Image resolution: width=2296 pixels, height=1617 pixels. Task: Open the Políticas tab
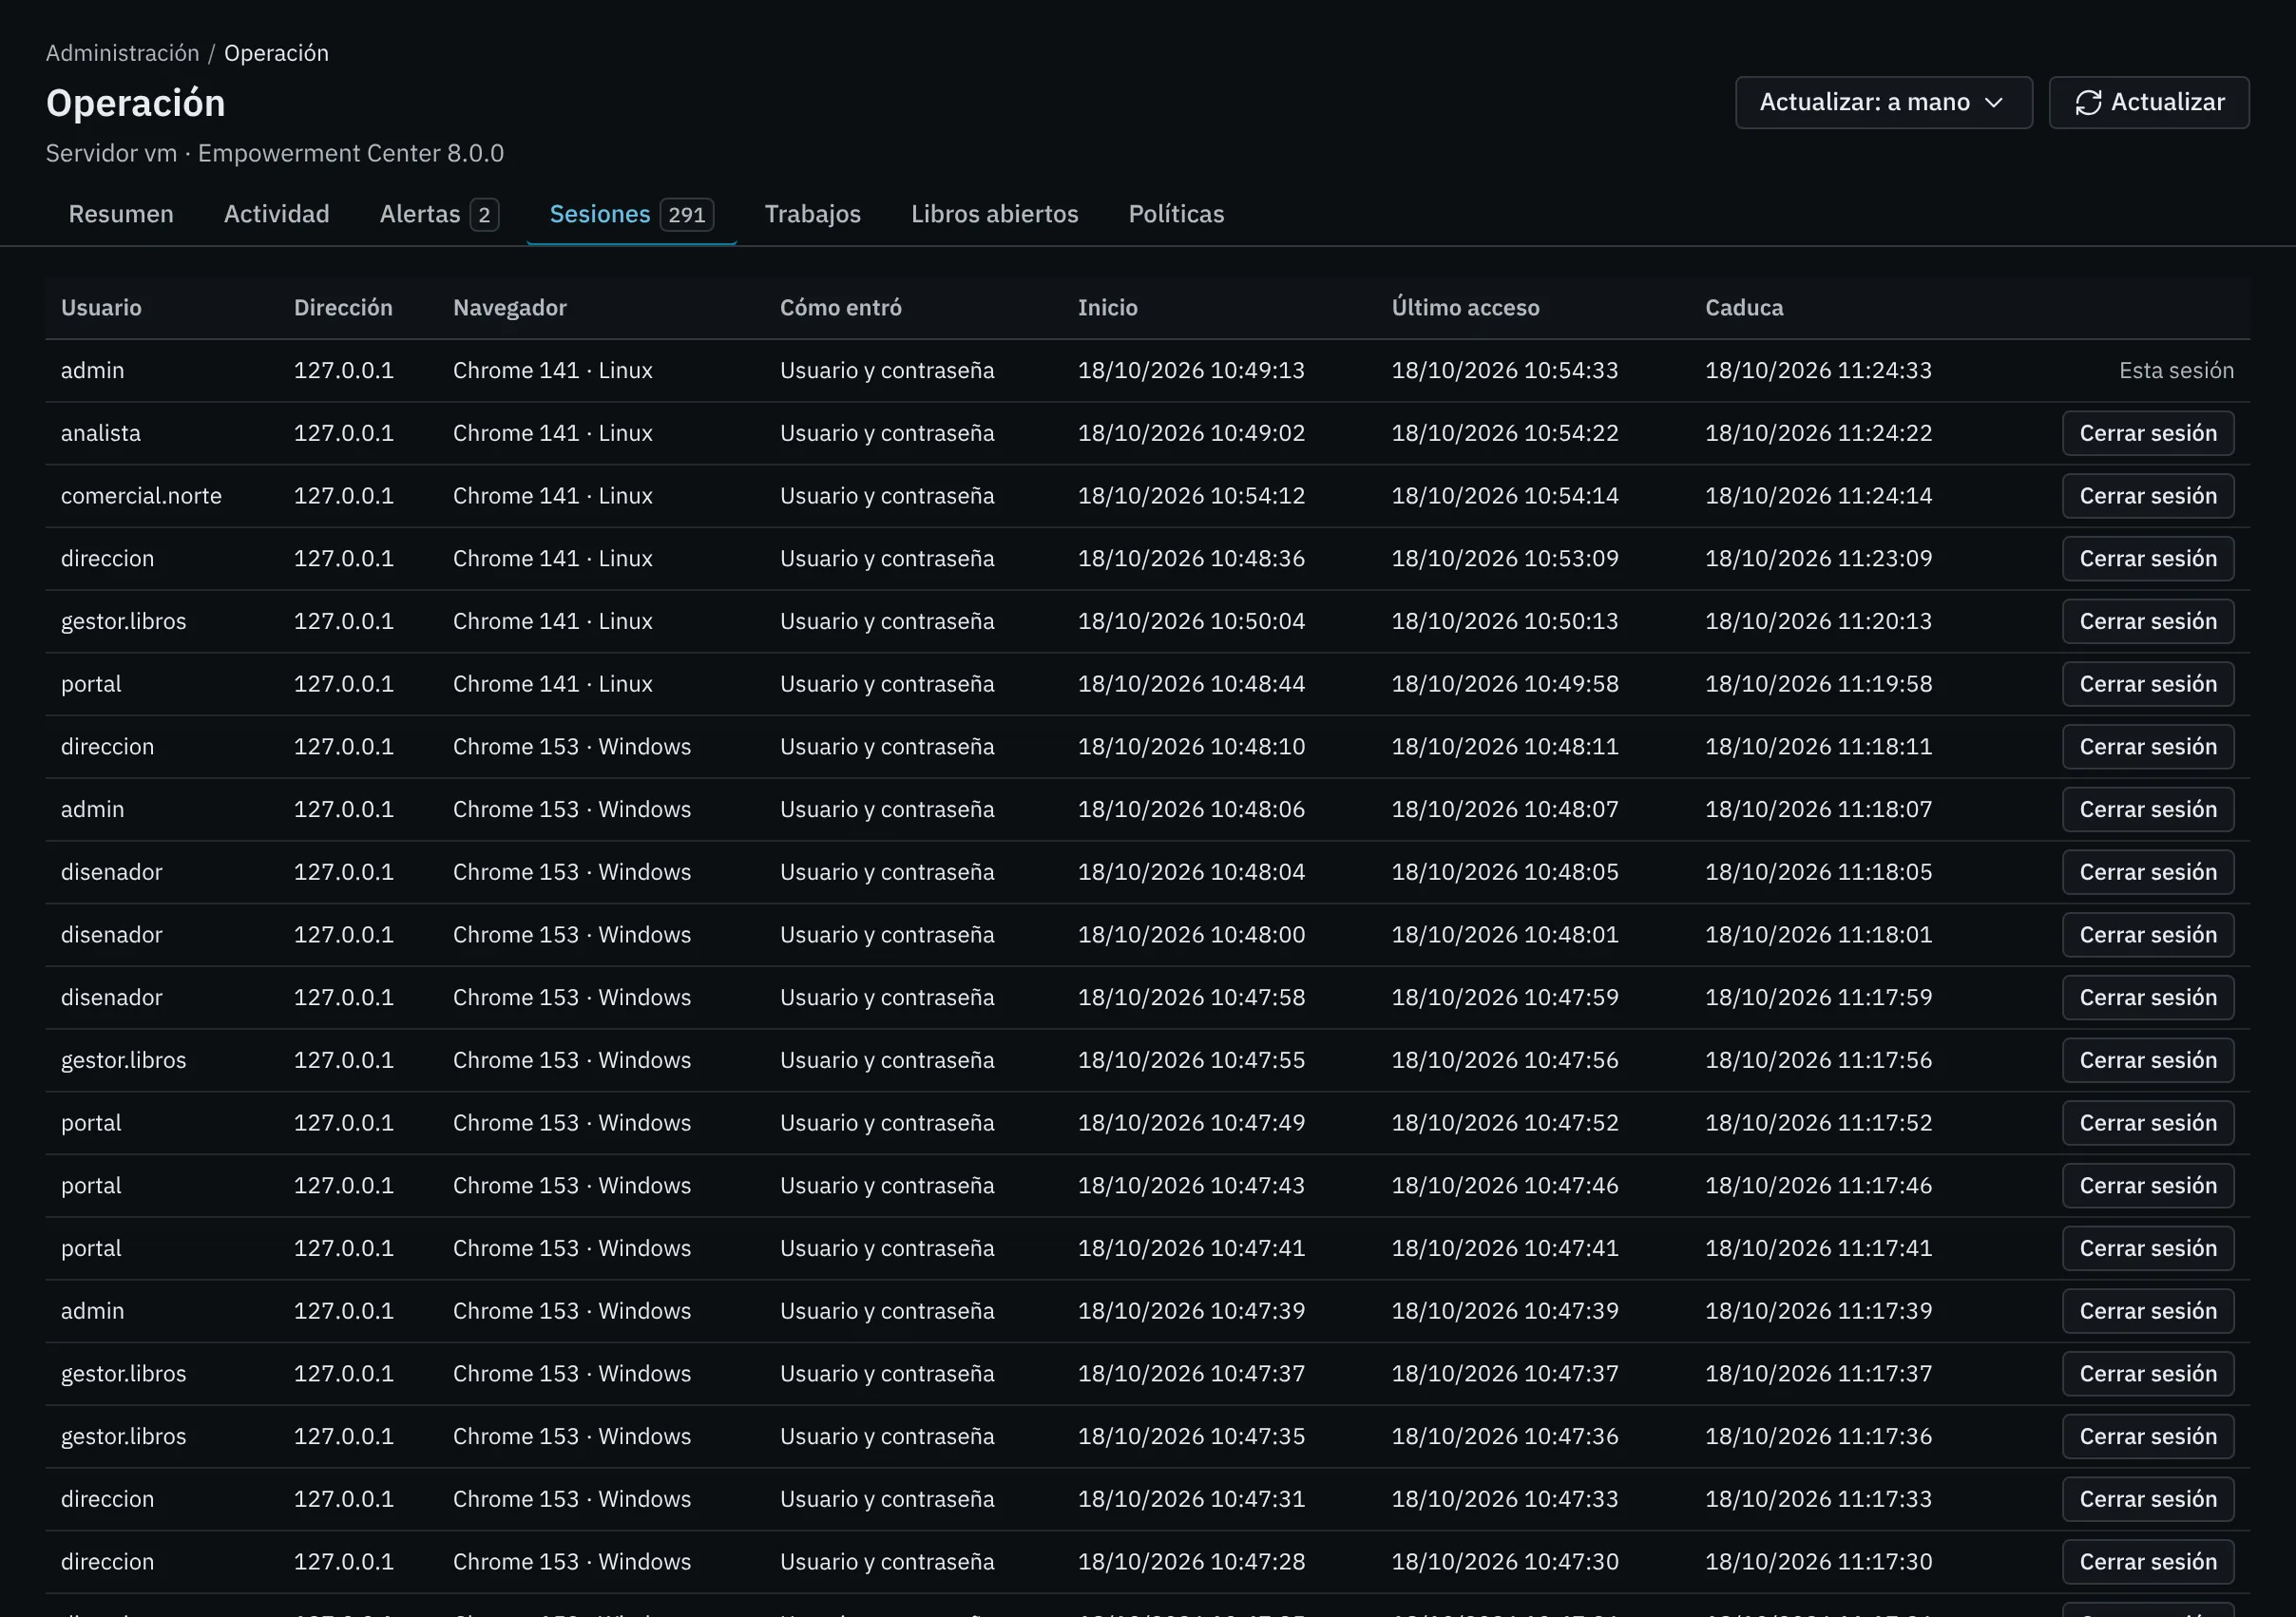[1176, 214]
